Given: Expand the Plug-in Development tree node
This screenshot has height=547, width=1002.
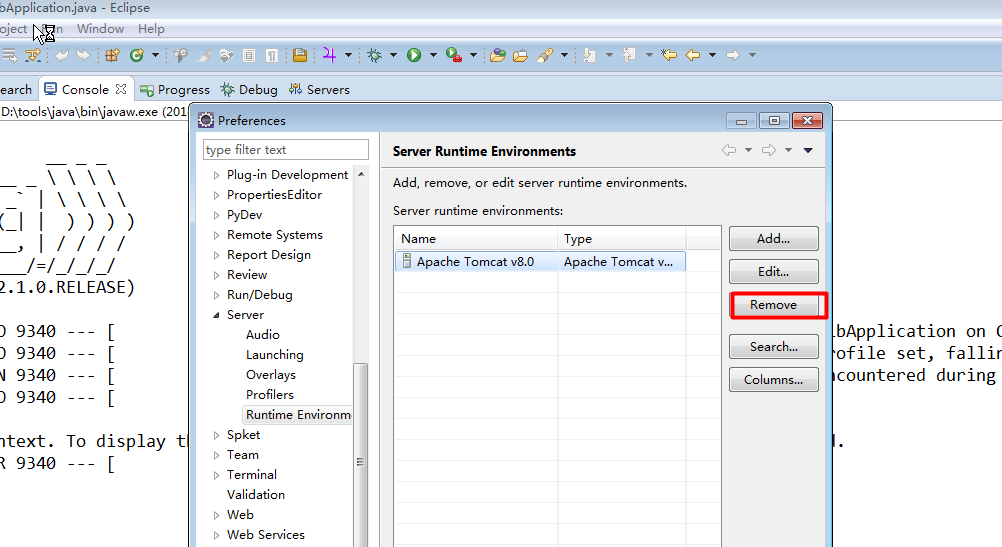Looking at the screenshot, I should [216, 175].
